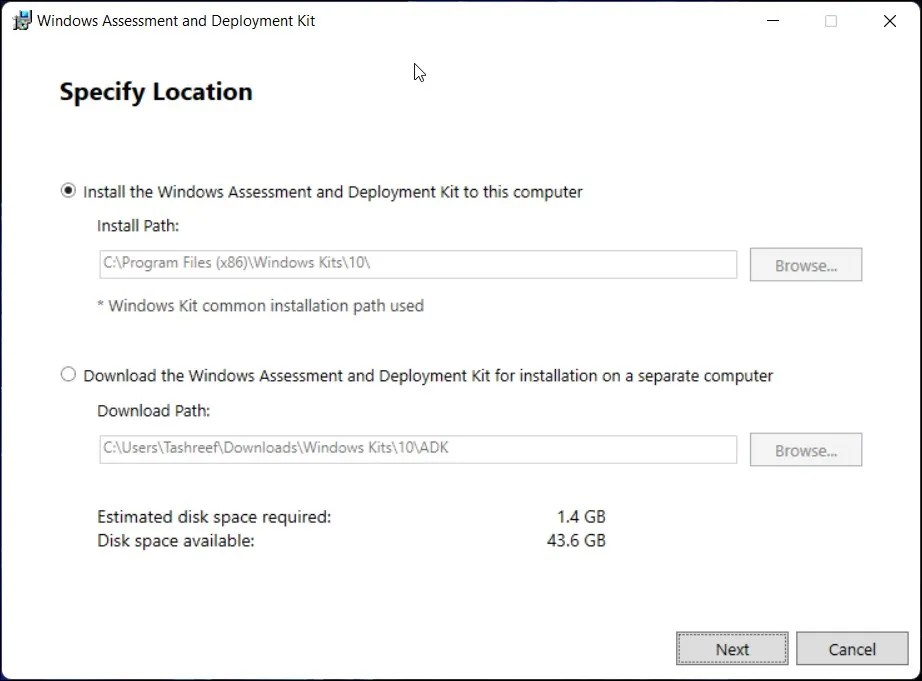Click the common installation path note
Viewport: 922px width, 681px height.
pyautogui.click(x=260, y=306)
